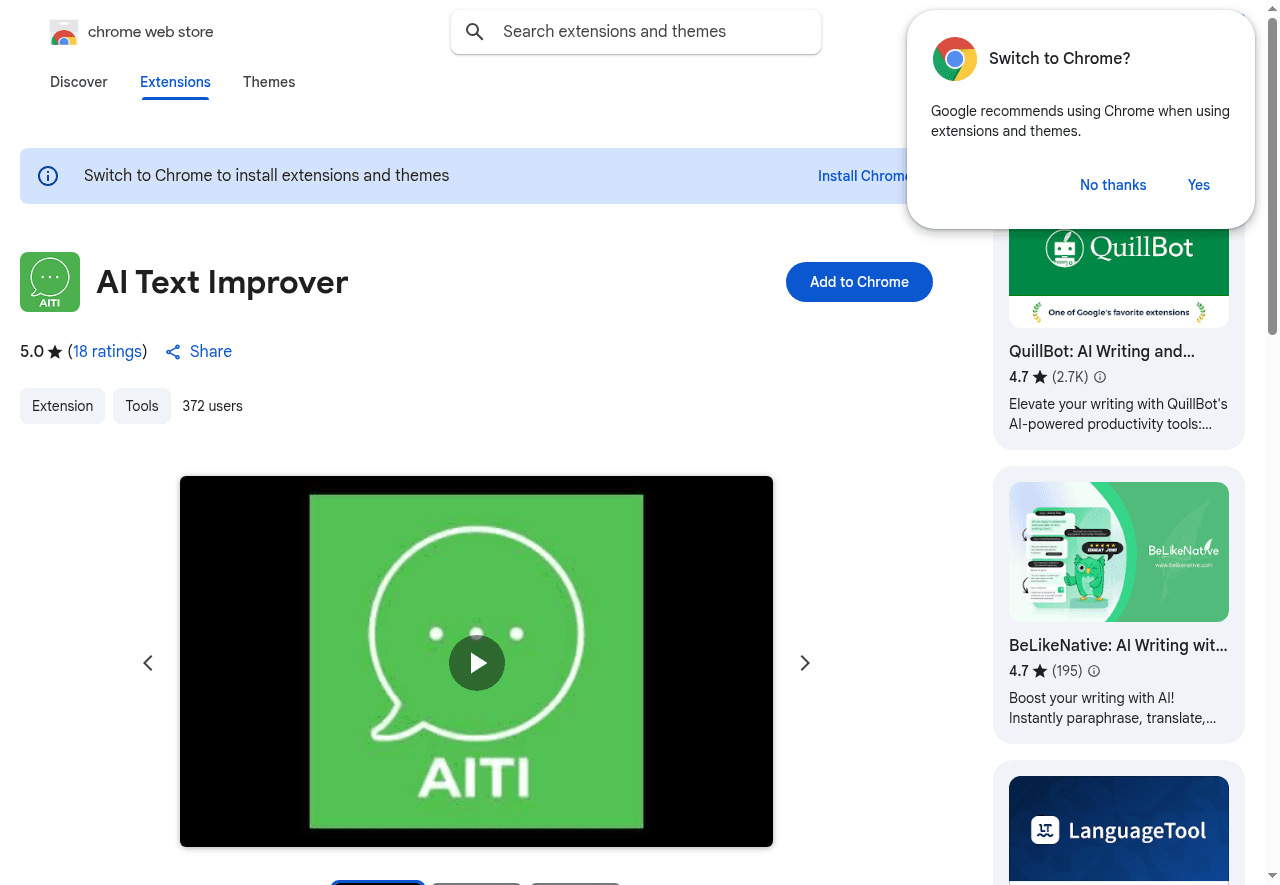Go back in the carousel with the left arrow
The height and width of the screenshot is (885, 1280).
(147, 662)
